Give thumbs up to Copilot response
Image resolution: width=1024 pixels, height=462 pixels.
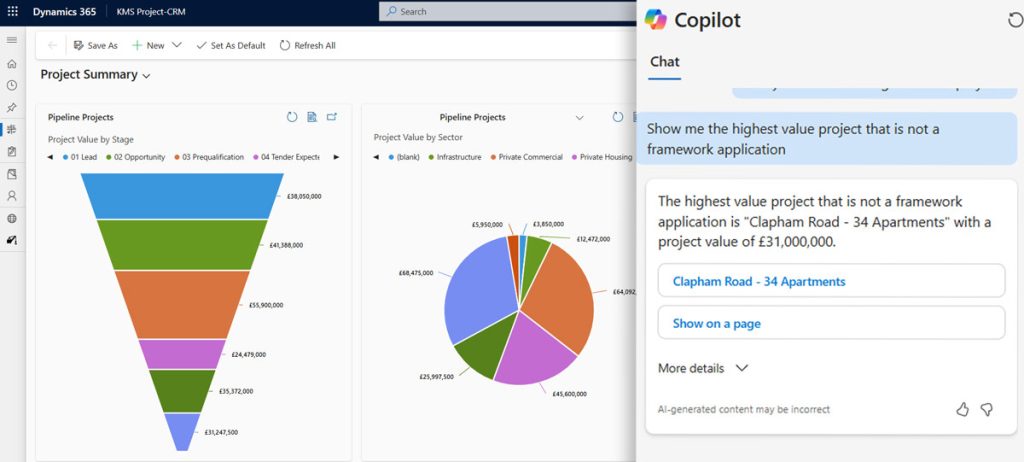point(963,409)
